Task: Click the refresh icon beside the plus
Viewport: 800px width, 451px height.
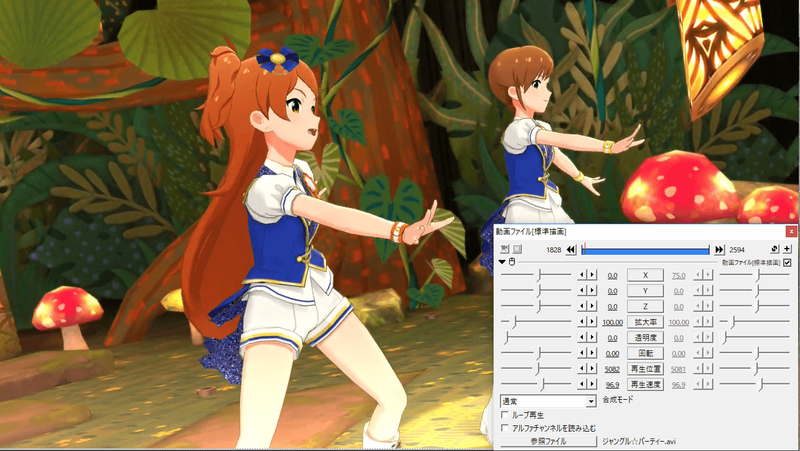Action: point(774,249)
